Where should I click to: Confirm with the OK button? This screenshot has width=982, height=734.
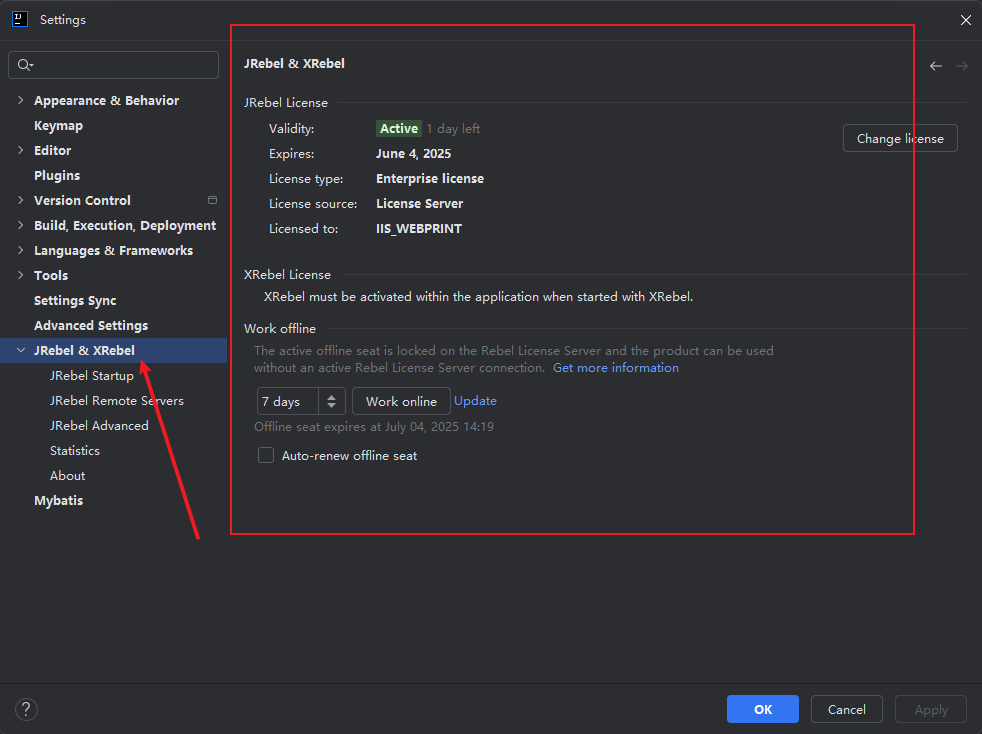[x=763, y=709]
